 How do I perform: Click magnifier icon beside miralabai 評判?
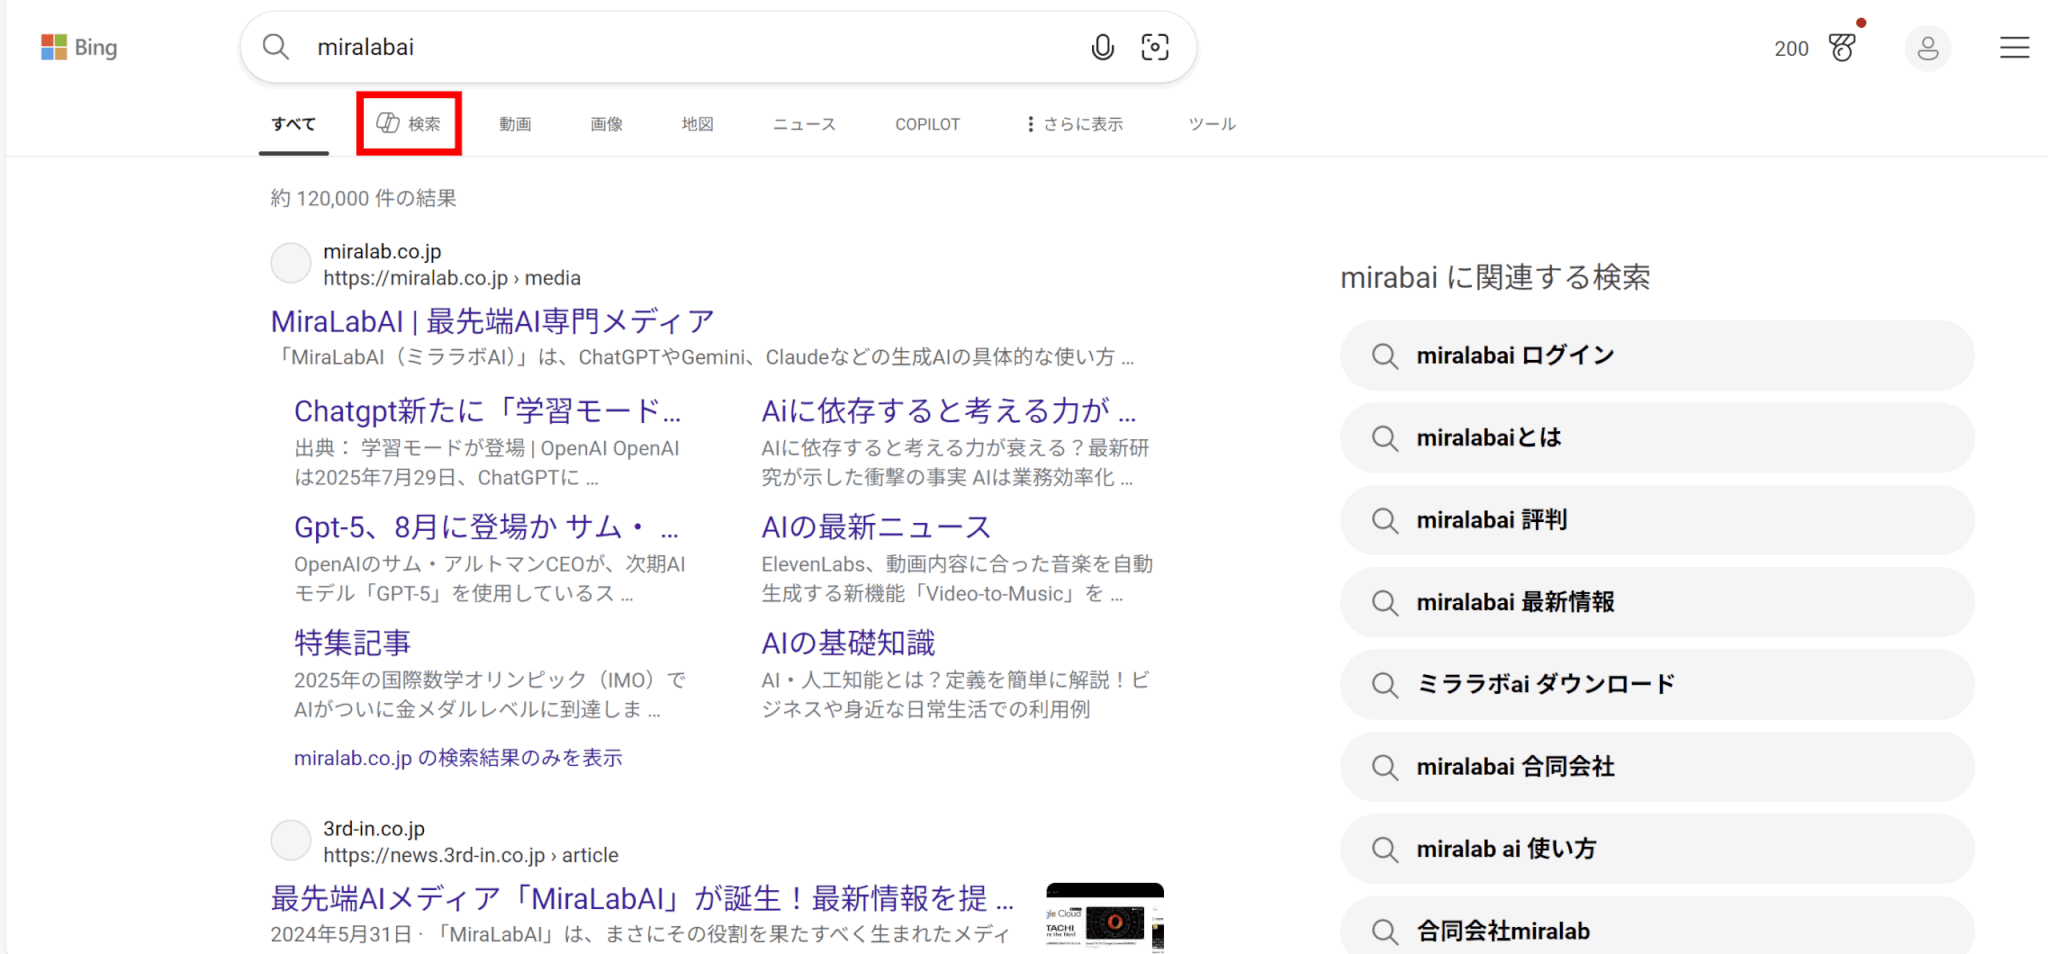(1385, 520)
